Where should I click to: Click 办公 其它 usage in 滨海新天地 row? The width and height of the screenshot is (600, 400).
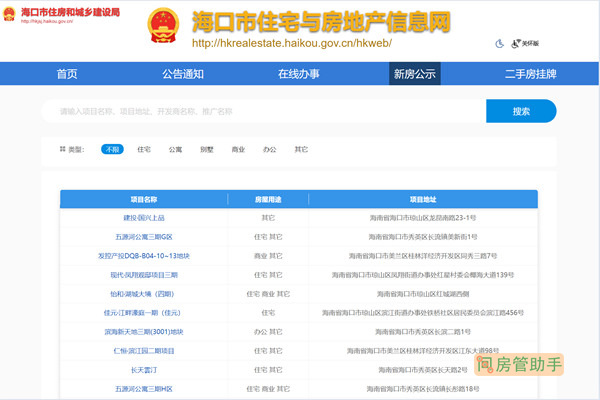tap(268, 332)
